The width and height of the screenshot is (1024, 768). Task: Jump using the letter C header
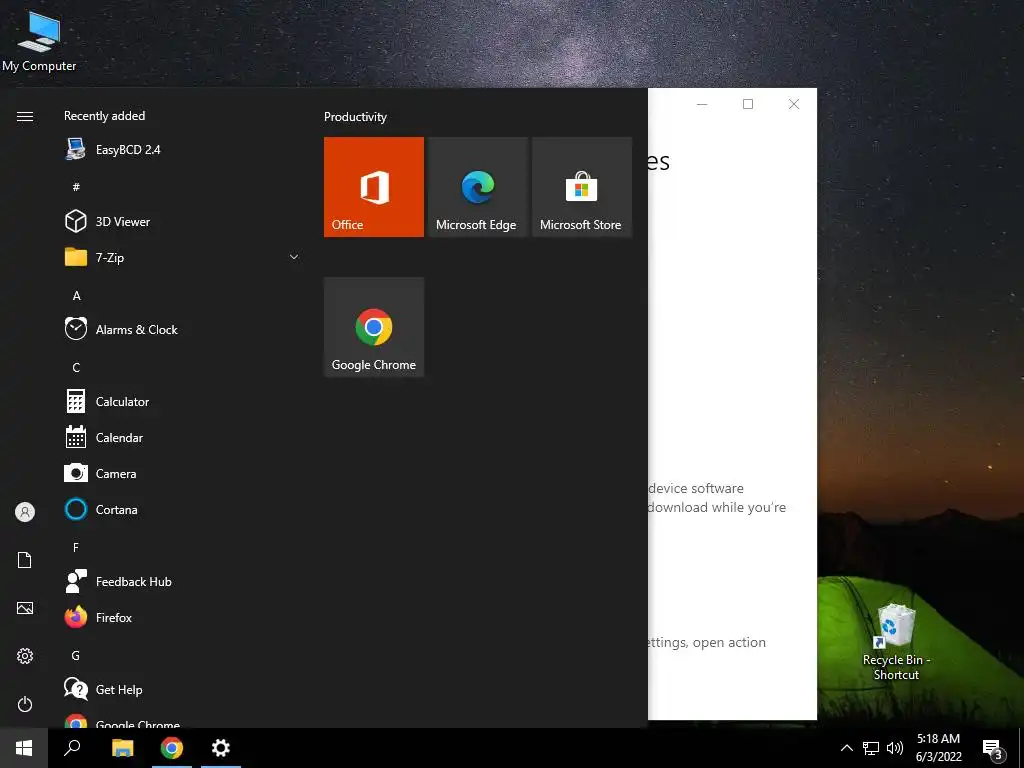pyautogui.click(x=76, y=368)
